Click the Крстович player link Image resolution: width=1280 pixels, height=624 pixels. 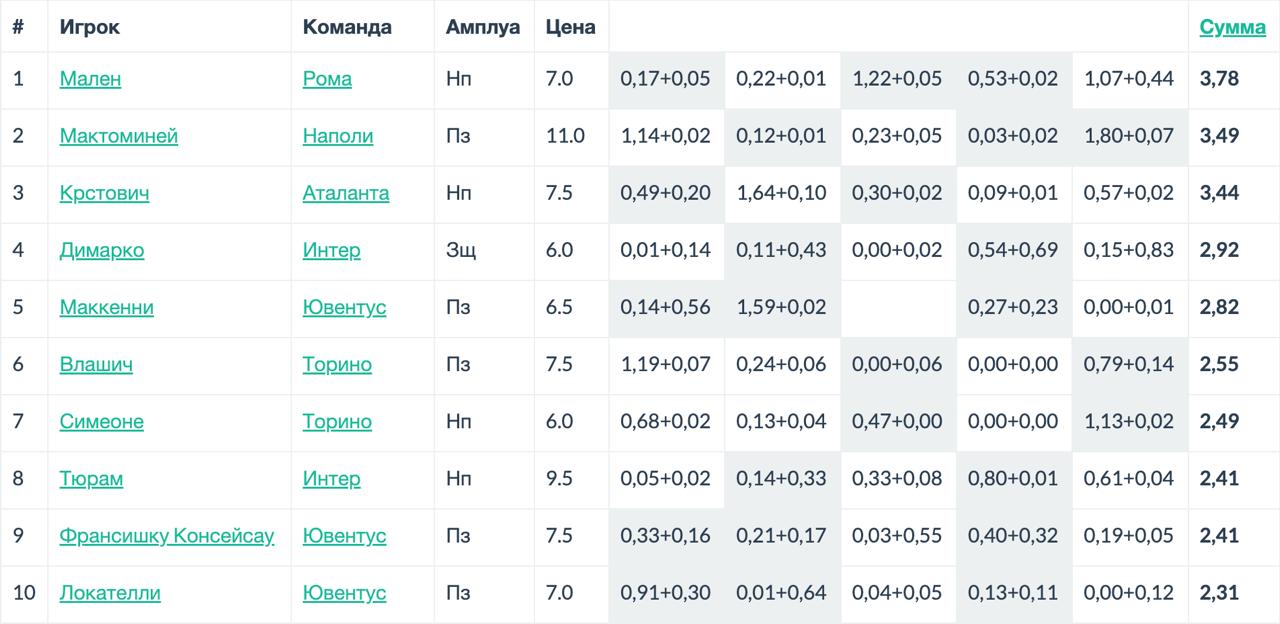(x=104, y=193)
